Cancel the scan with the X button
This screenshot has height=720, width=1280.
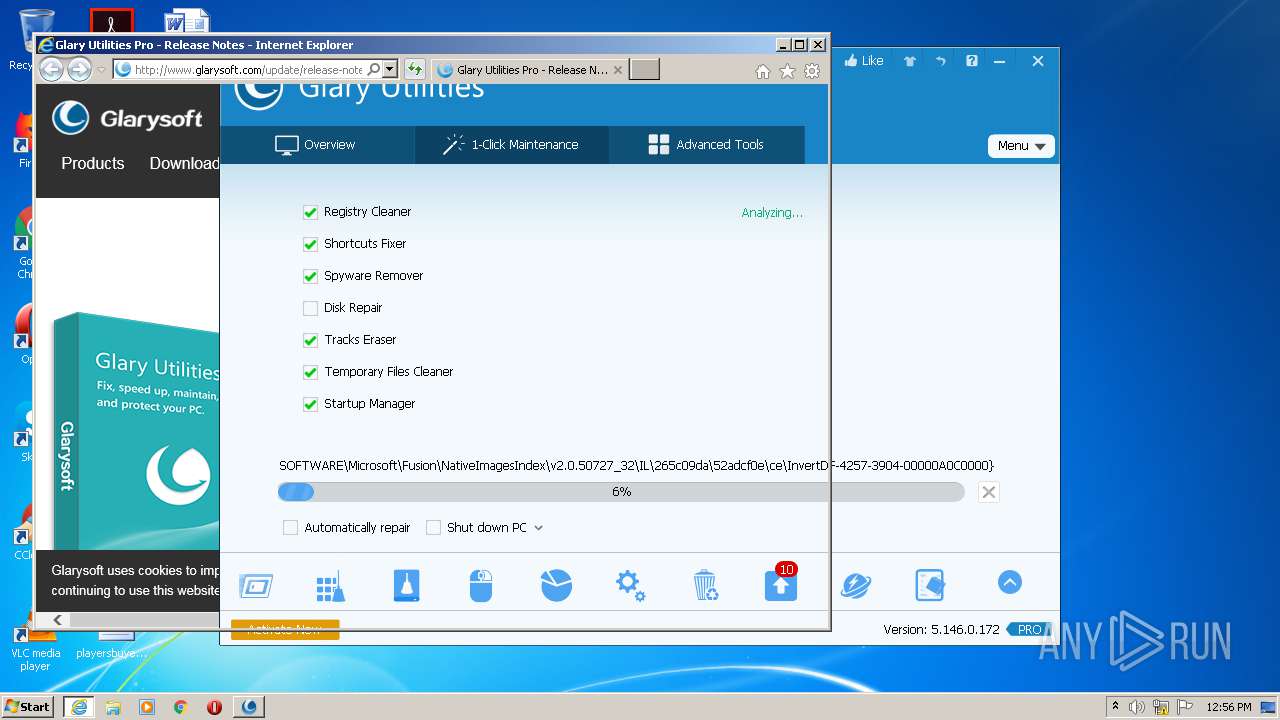click(x=988, y=492)
